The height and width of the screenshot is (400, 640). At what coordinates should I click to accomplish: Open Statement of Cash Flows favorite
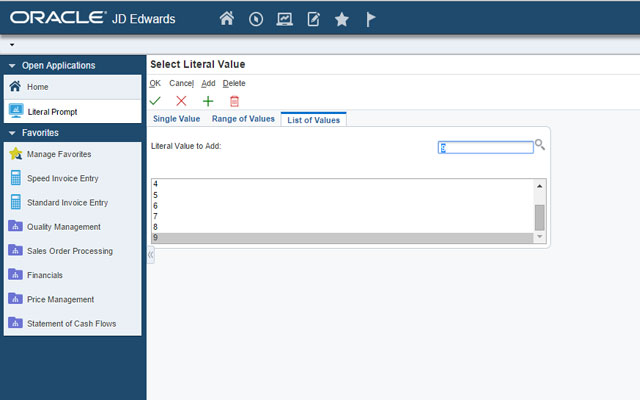73,323
